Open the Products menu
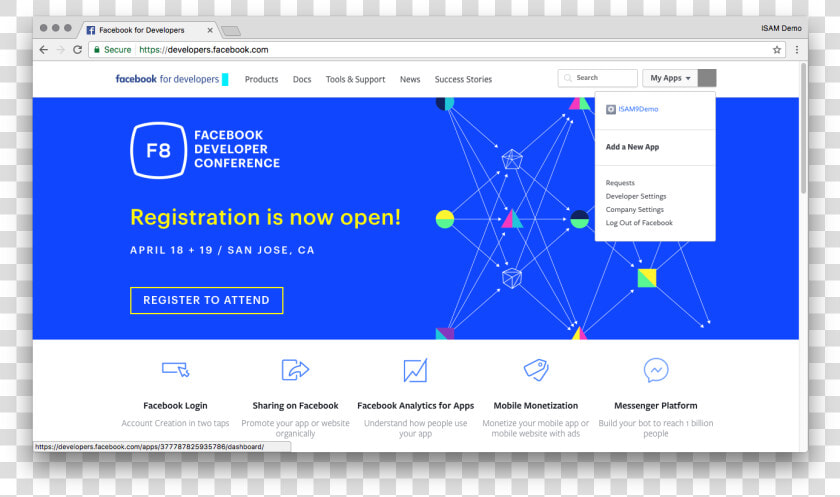Image resolution: width=840 pixels, height=497 pixels. 261,79
